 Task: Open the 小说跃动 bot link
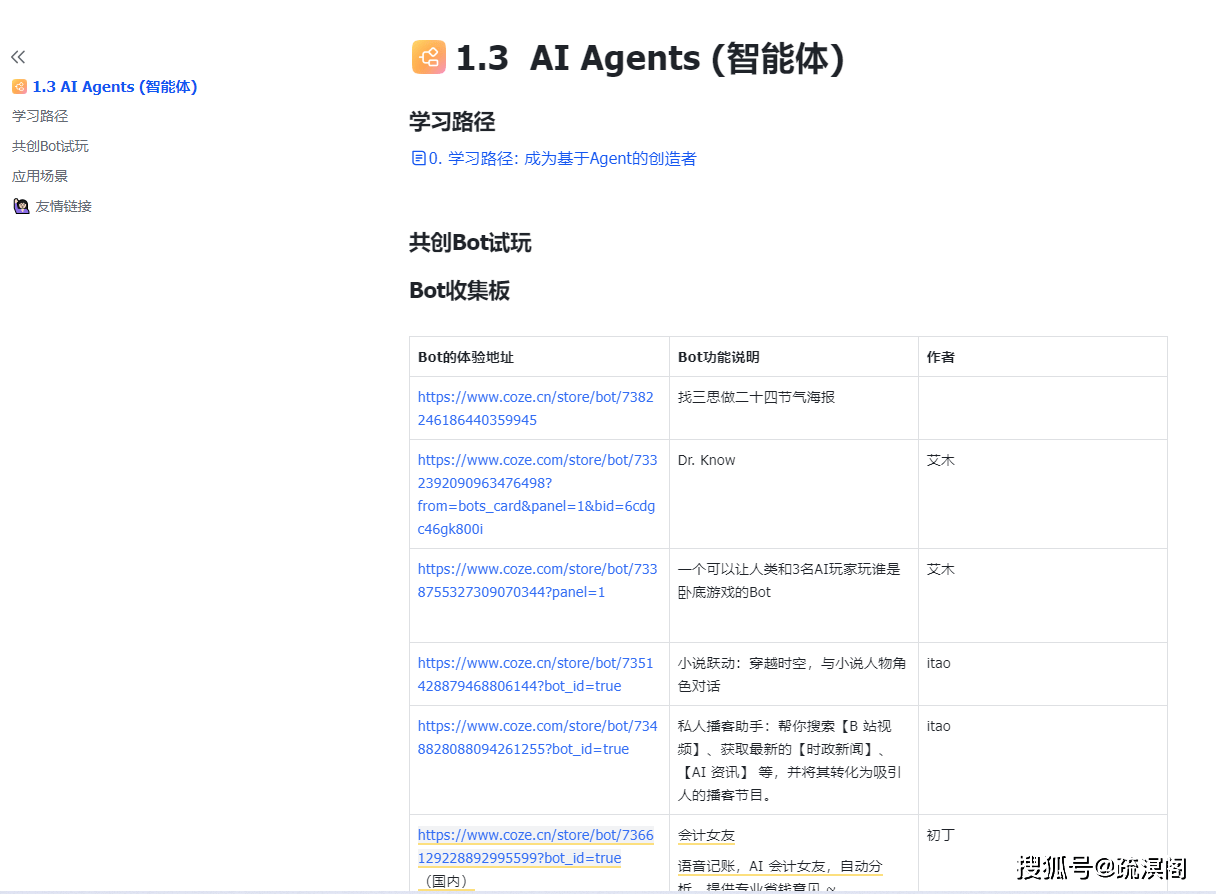tap(535, 674)
